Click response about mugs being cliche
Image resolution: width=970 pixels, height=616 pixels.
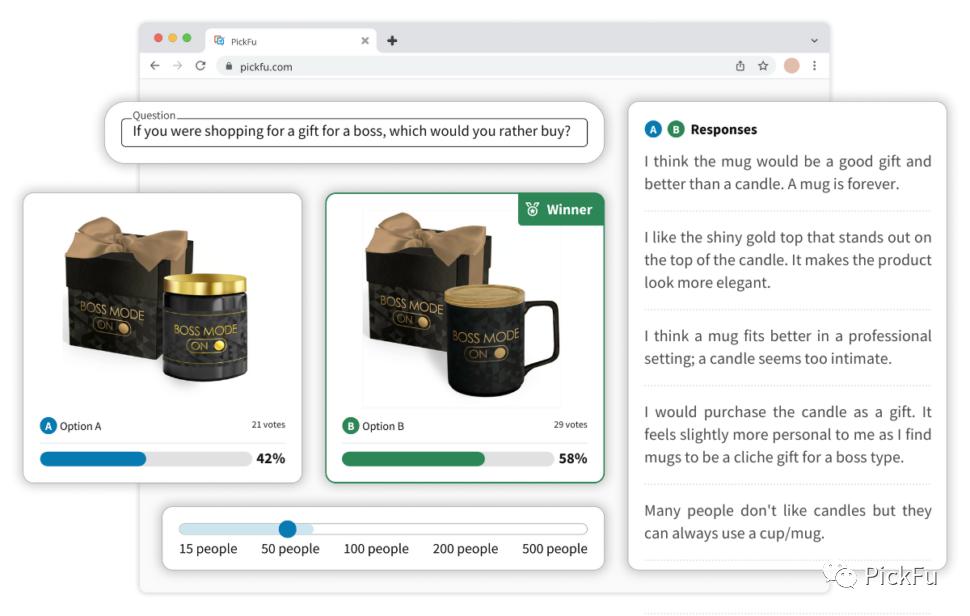coord(788,434)
